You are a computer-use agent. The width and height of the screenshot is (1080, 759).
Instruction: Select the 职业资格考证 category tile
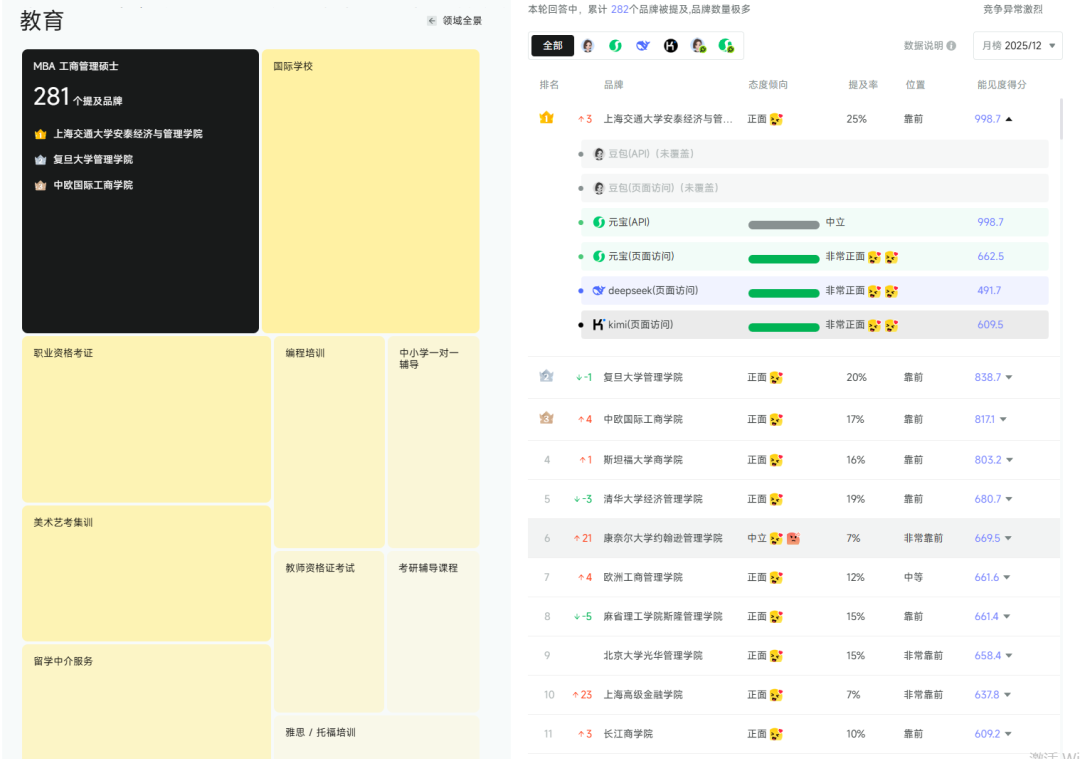click(x=146, y=419)
